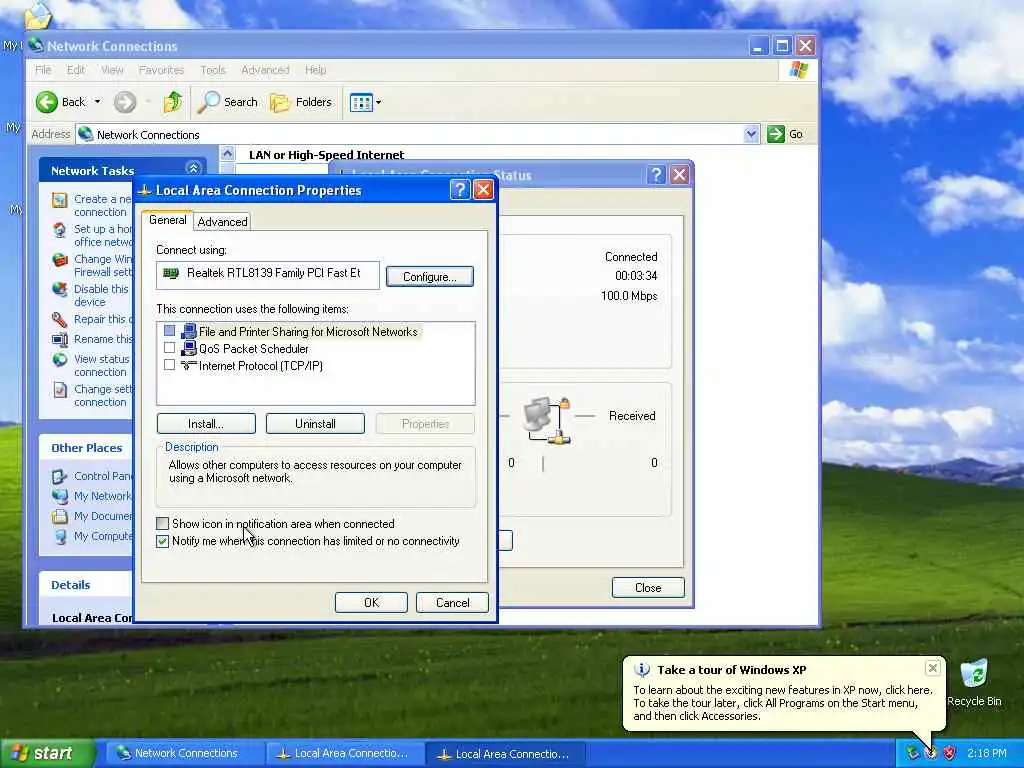The width and height of the screenshot is (1024, 768).
Task: Enable Show icon in notification area checkbox
Action: coord(163,524)
